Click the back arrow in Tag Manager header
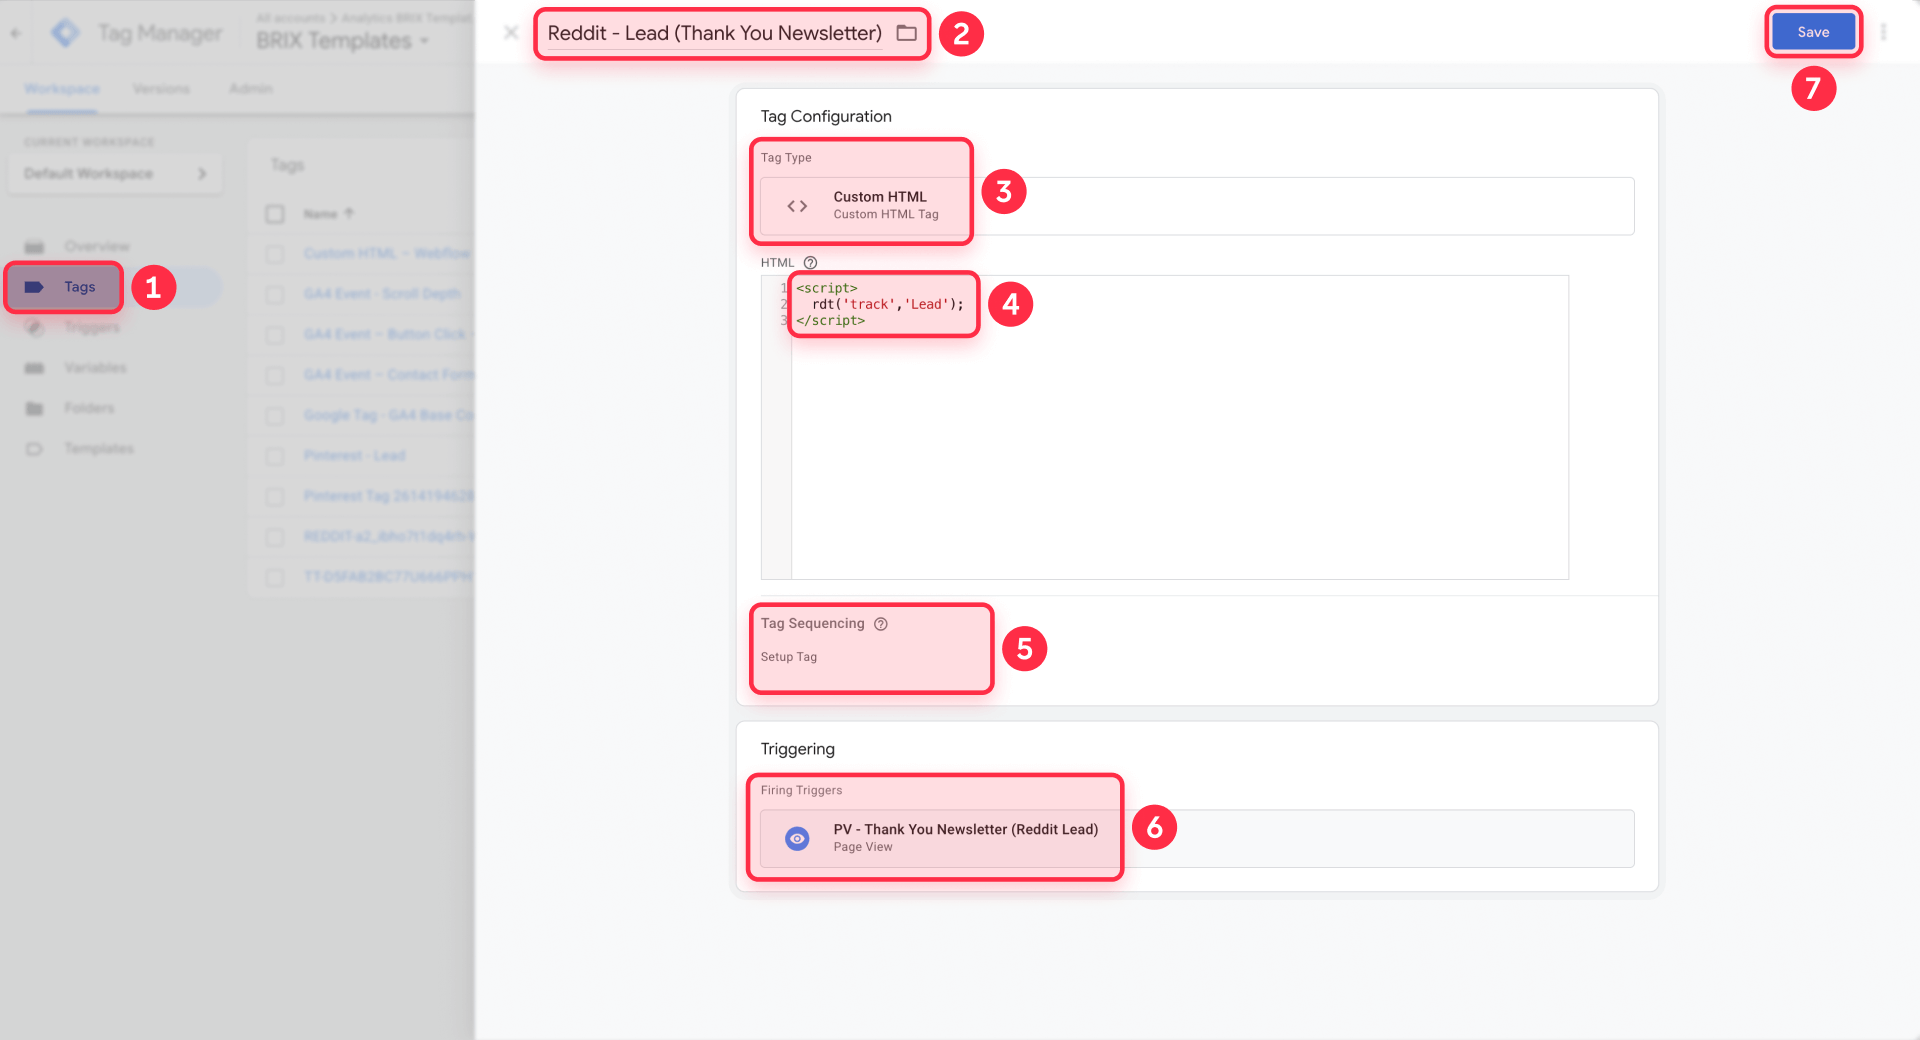The image size is (1920, 1040). (x=16, y=33)
